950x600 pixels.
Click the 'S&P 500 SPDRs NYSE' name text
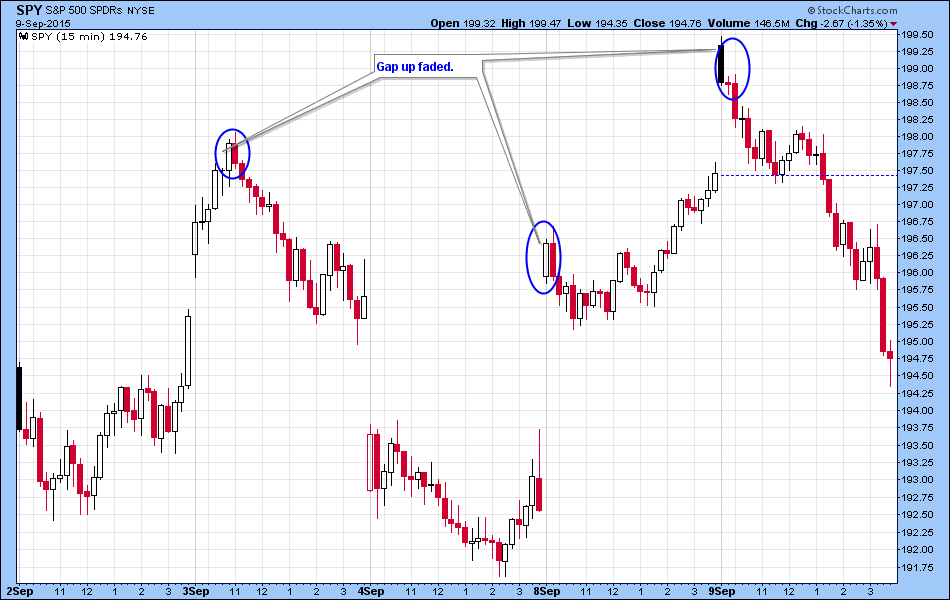tap(99, 11)
